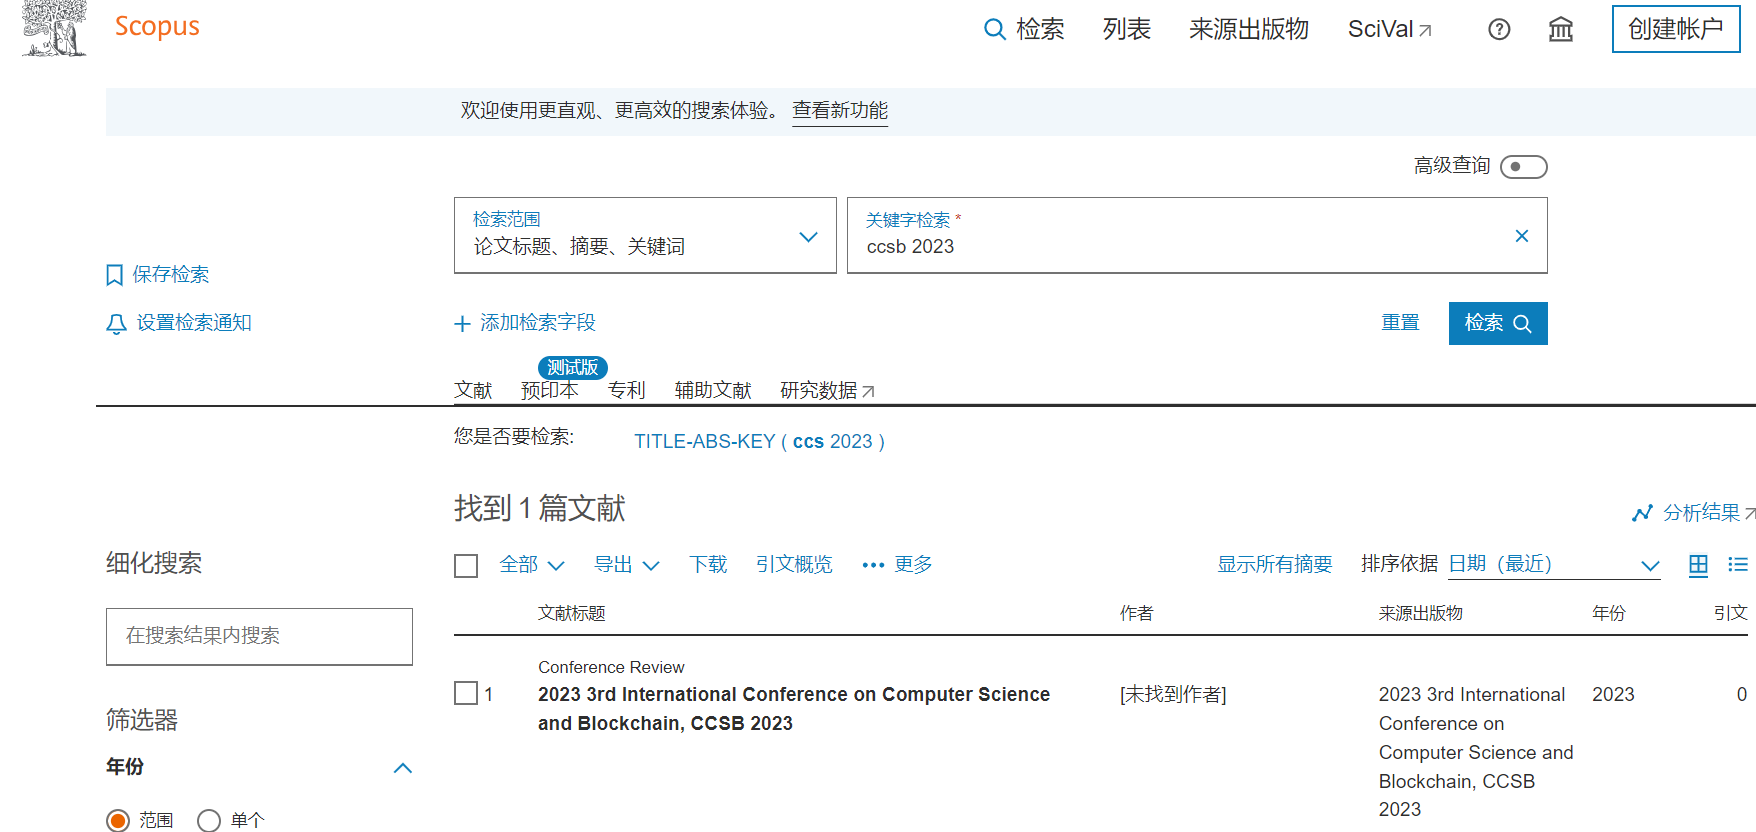Viewport: 1756px width, 832px height.
Task: Click the 引文 column header
Action: (1731, 613)
